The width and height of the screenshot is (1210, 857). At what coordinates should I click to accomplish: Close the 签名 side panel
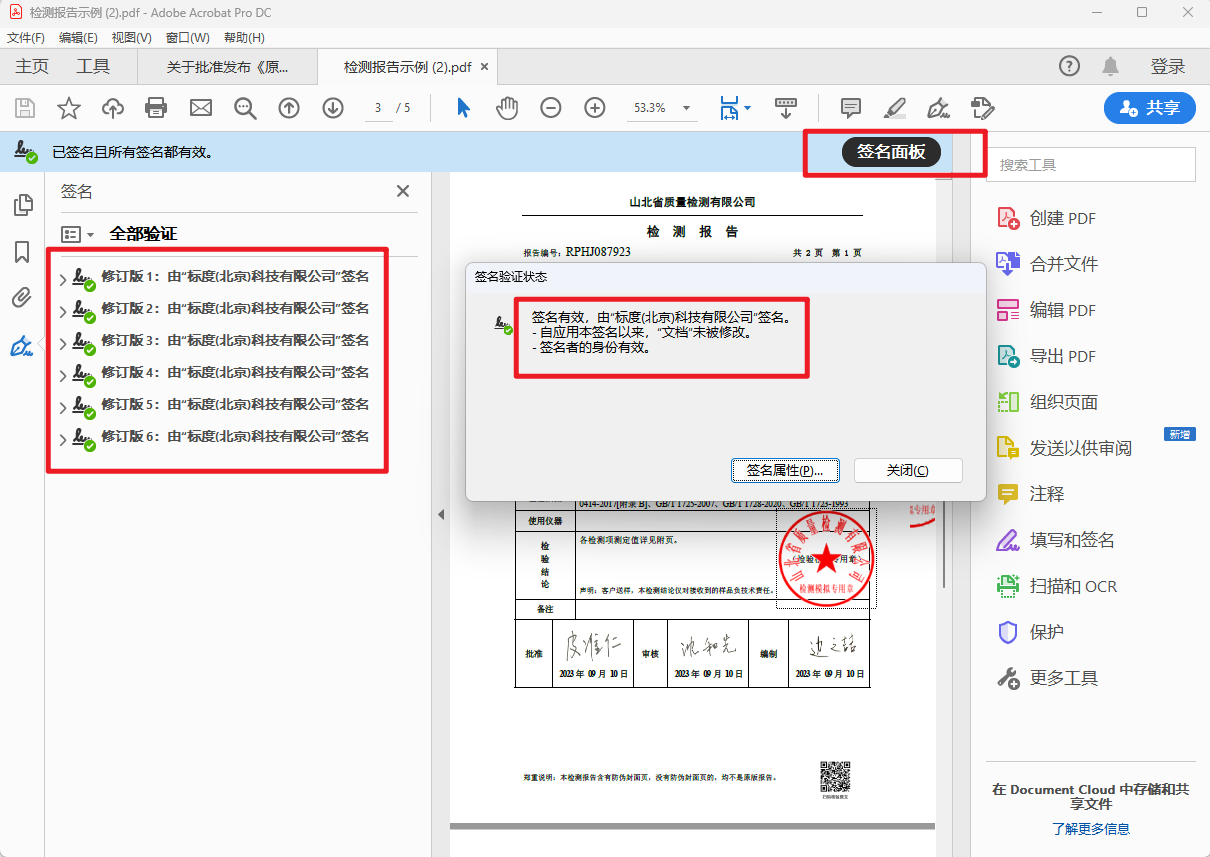tap(403, 191)
